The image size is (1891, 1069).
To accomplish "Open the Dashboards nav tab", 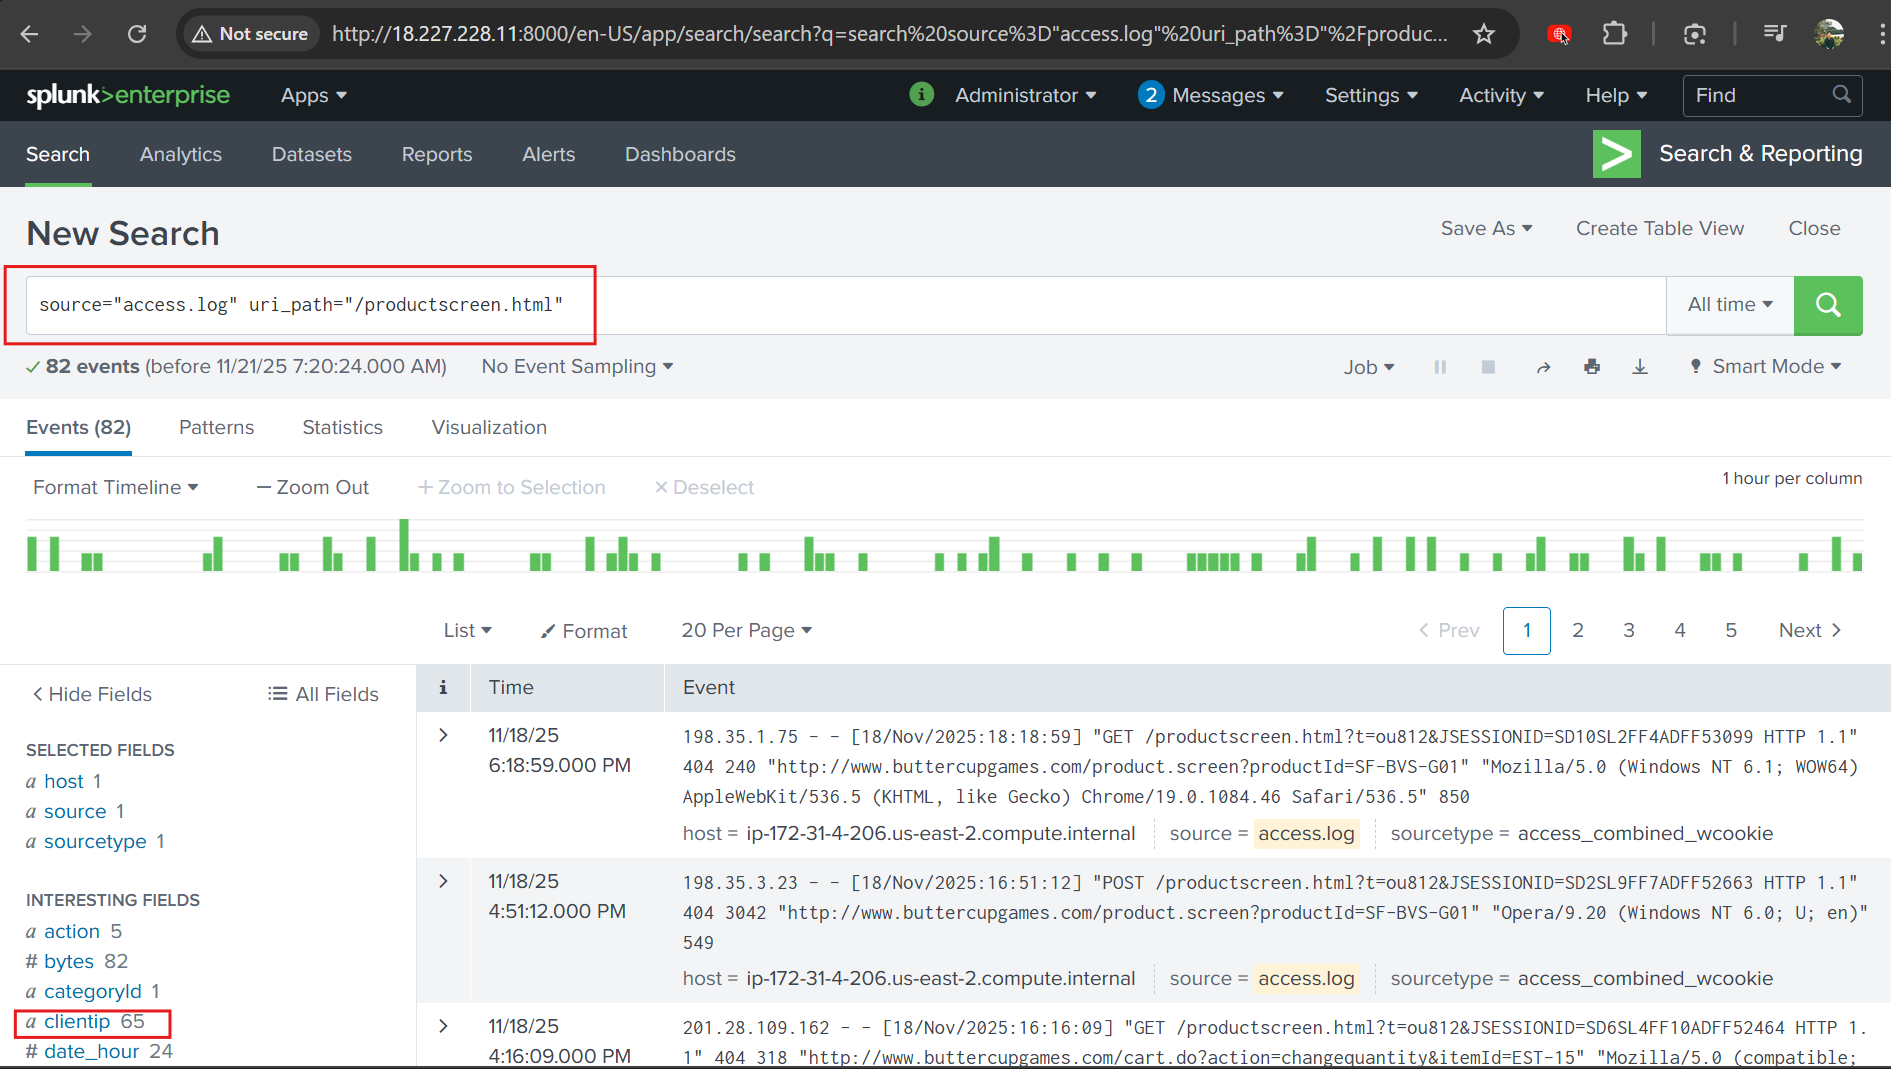I will 680,154.
